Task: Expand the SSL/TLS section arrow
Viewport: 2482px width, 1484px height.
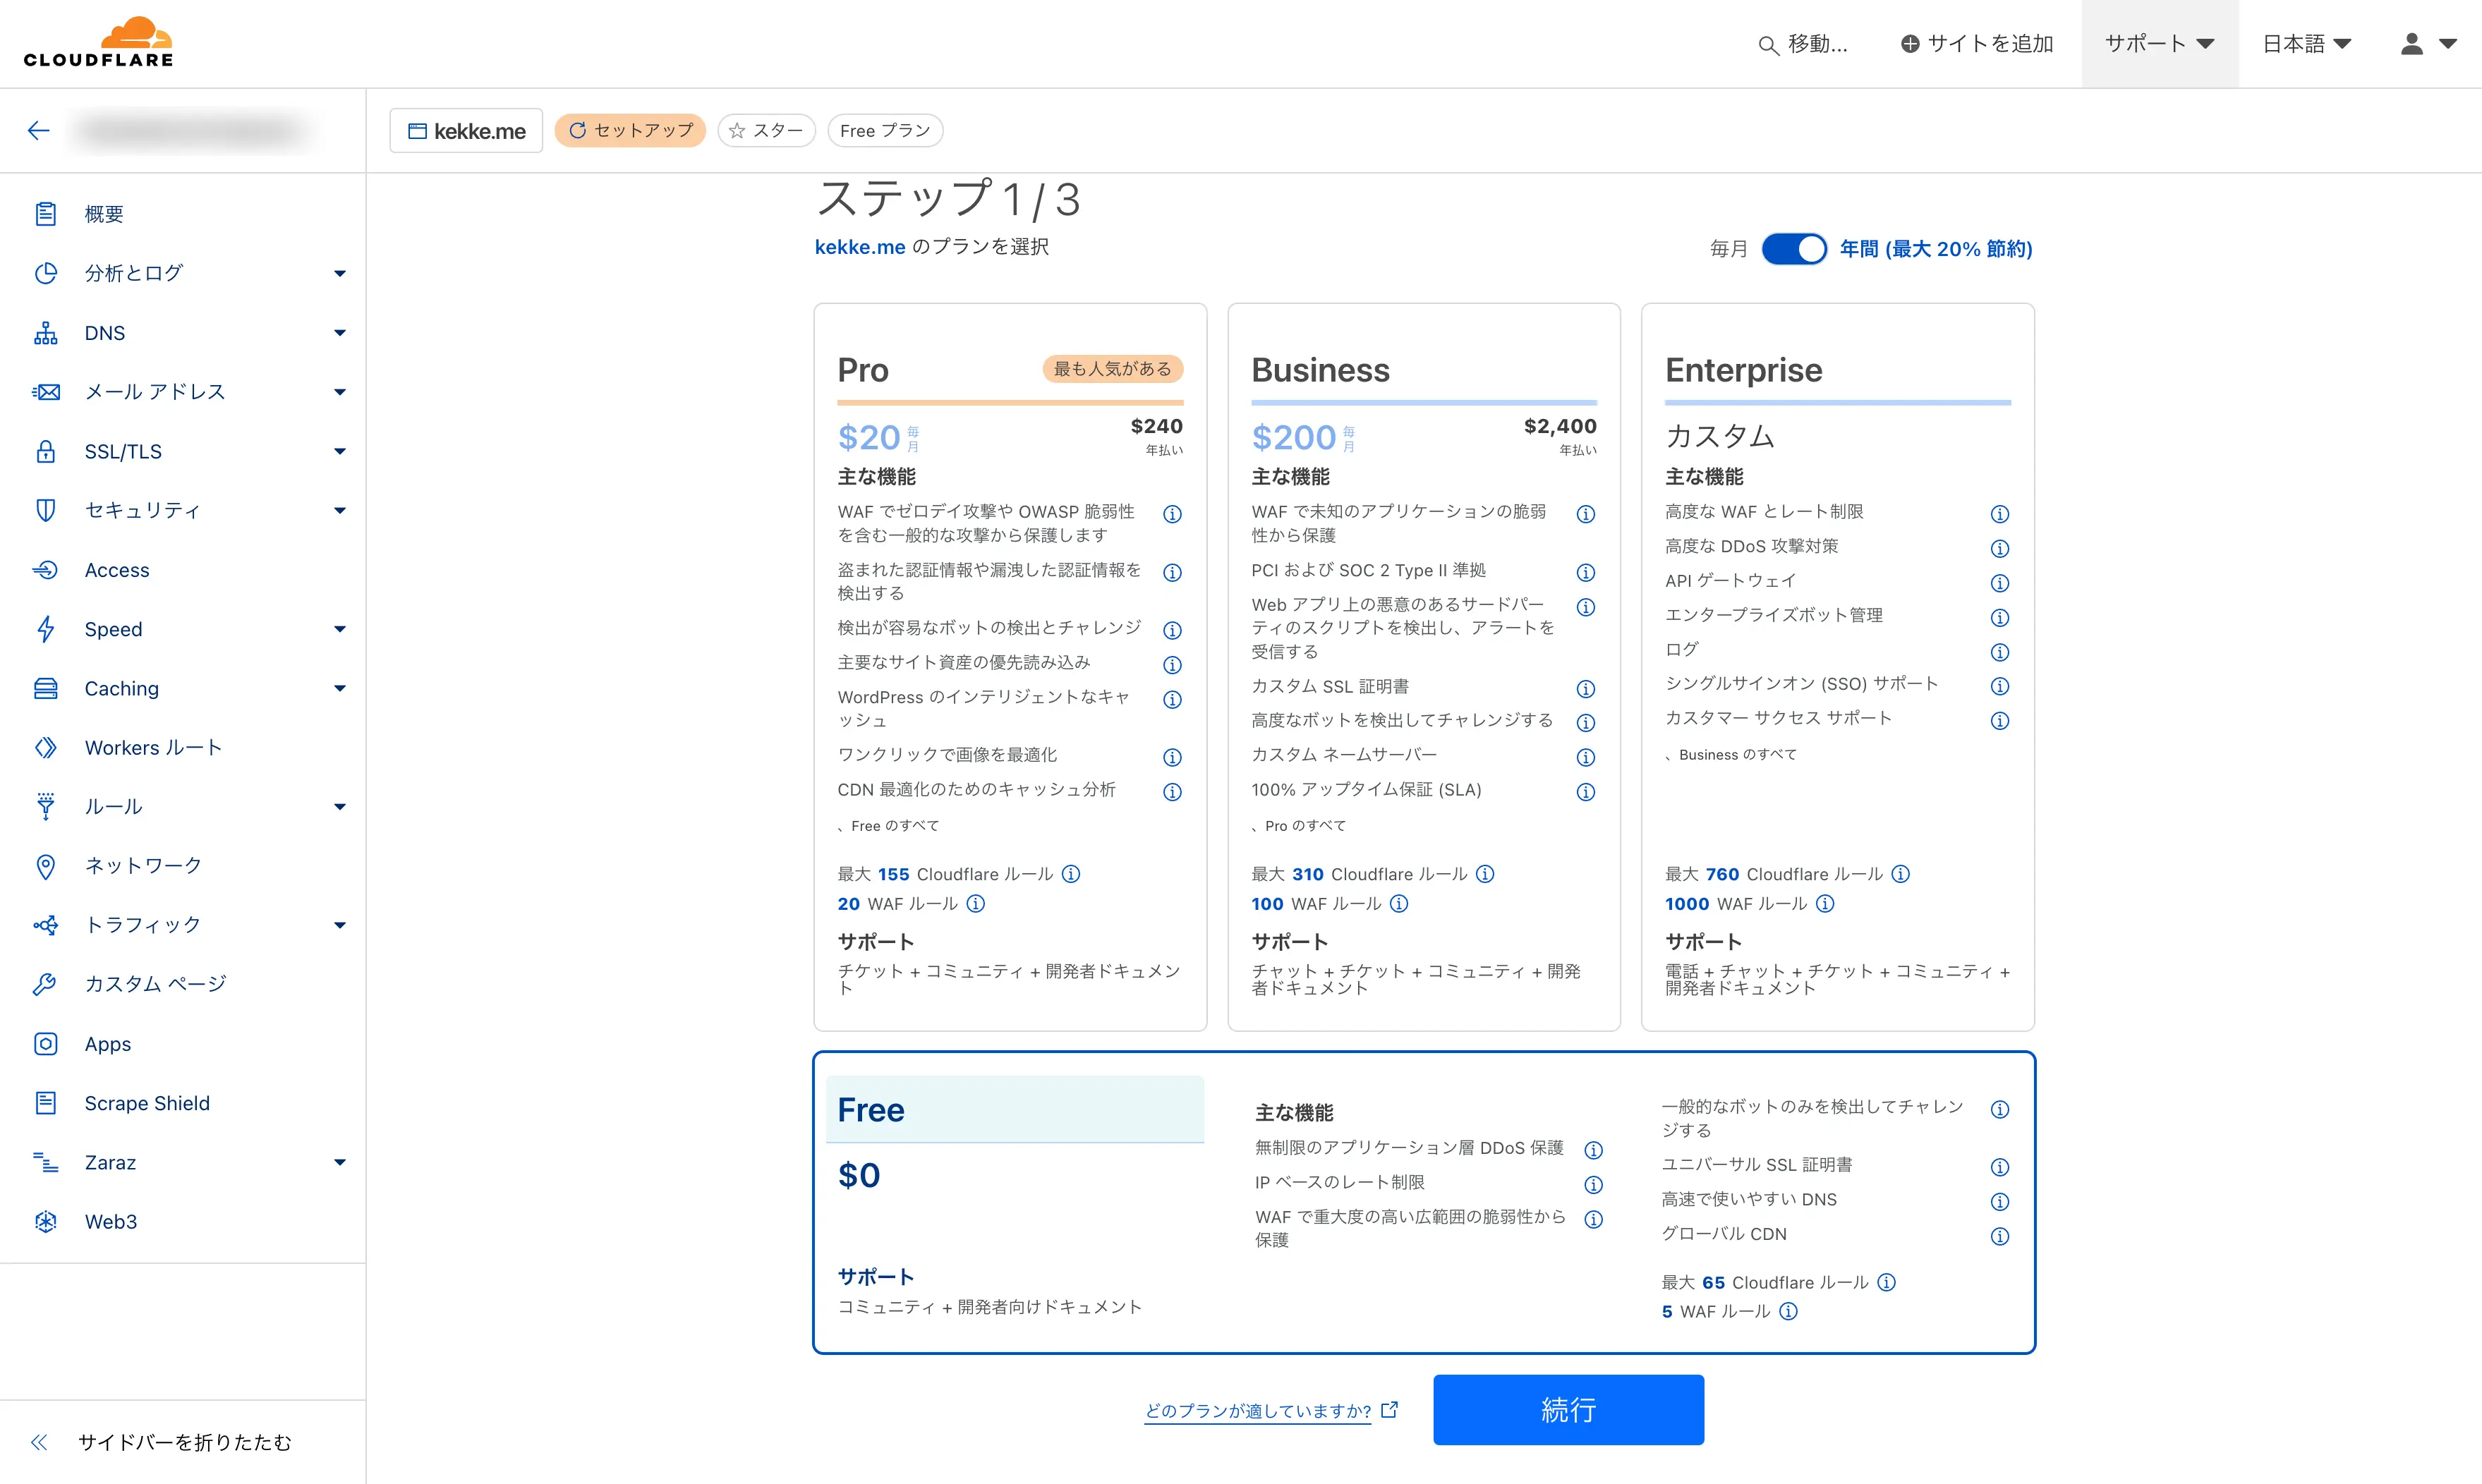Action: pos(340,451)
